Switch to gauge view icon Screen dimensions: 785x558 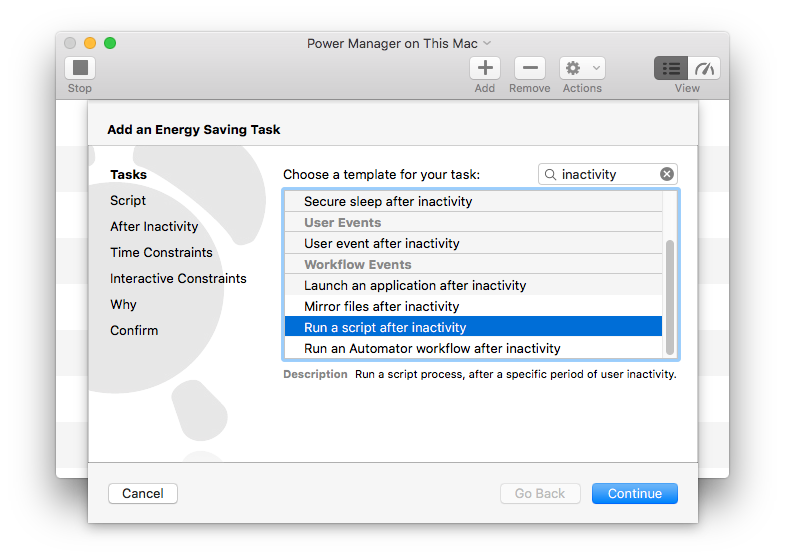point(704,68)
